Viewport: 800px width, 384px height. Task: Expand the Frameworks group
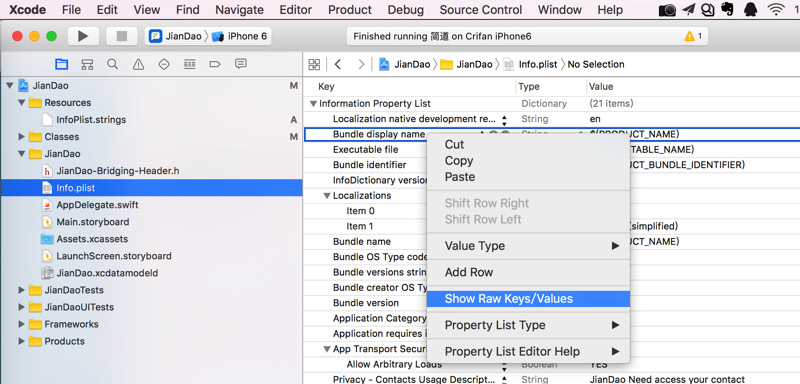pos(21,324)
